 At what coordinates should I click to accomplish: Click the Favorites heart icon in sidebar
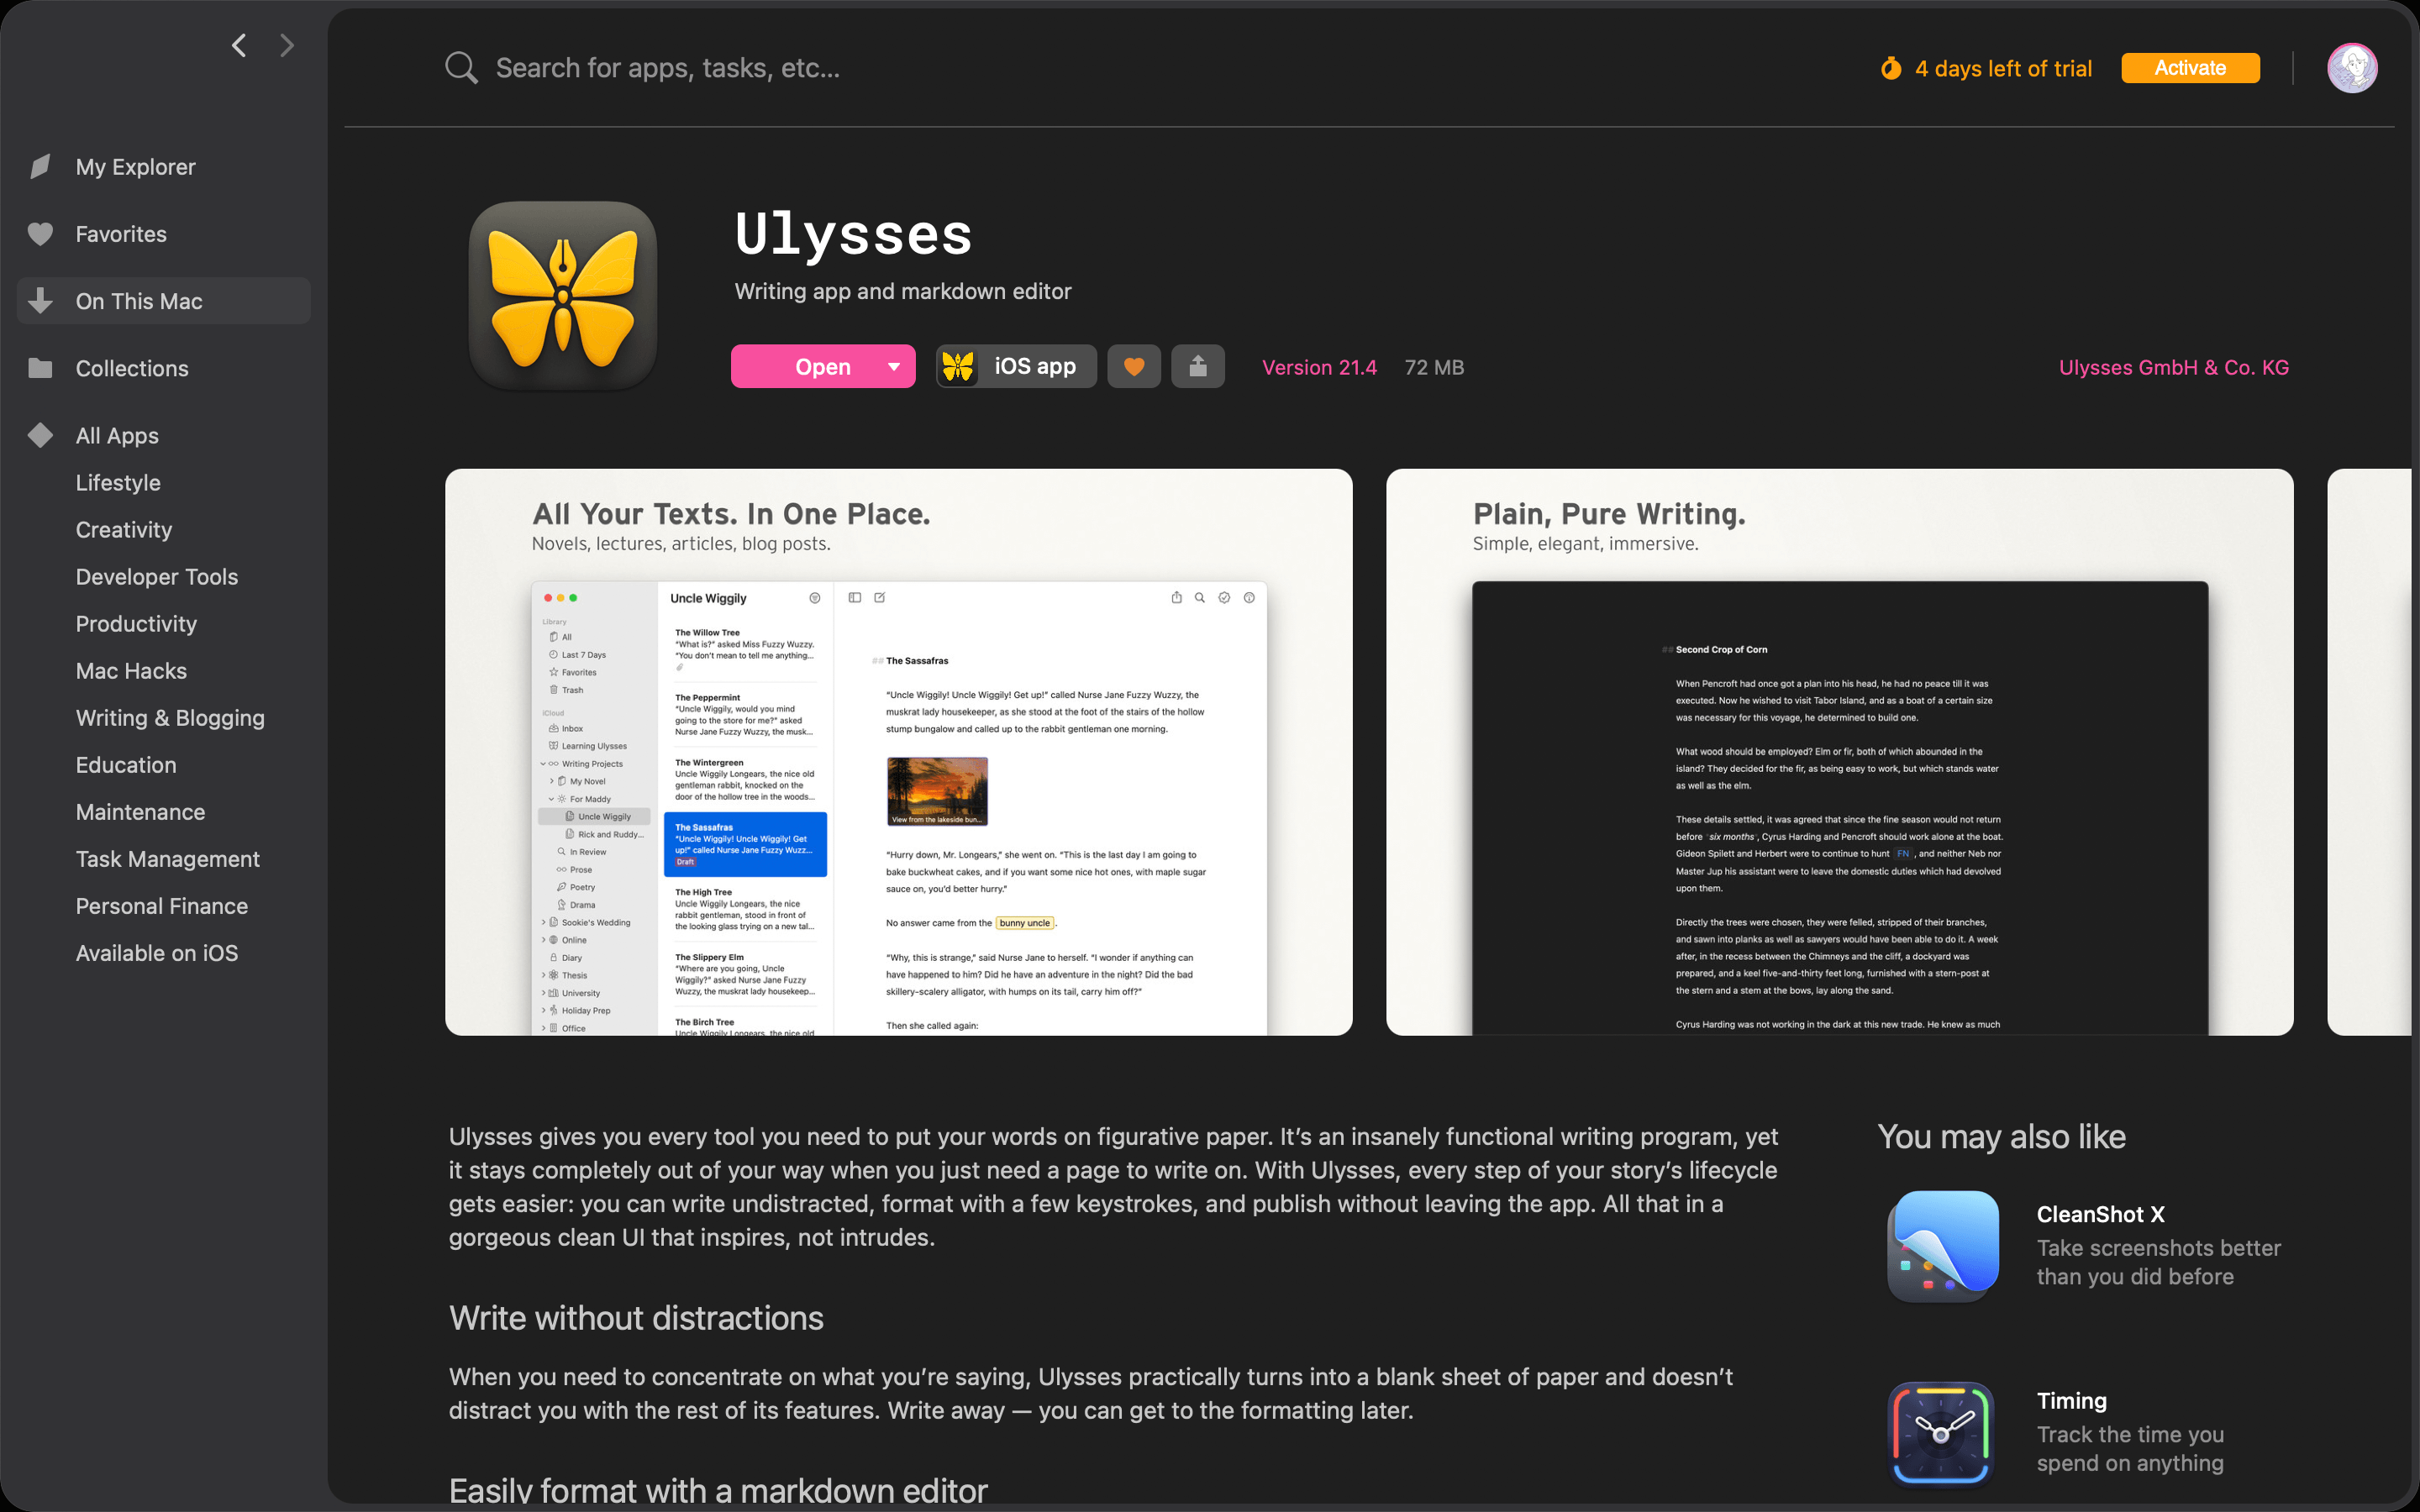click(x=40, y=234)
